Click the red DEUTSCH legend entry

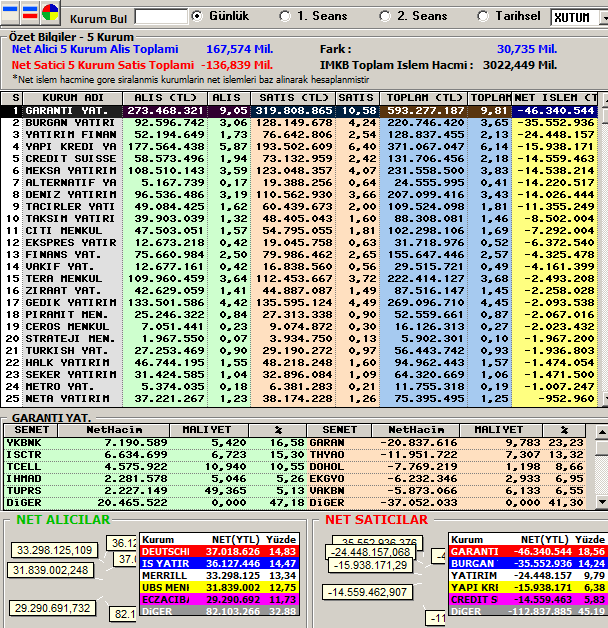point(219,552)
